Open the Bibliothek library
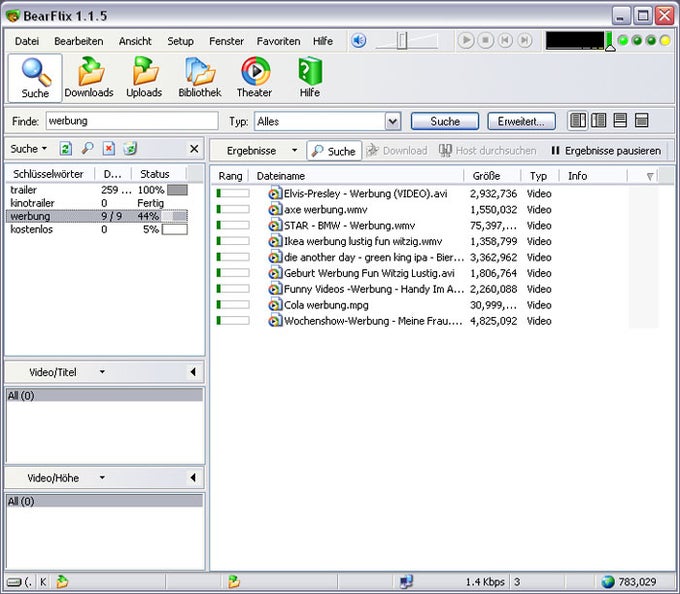The width and height of the screenshot is (680, 594). (199, 78)
